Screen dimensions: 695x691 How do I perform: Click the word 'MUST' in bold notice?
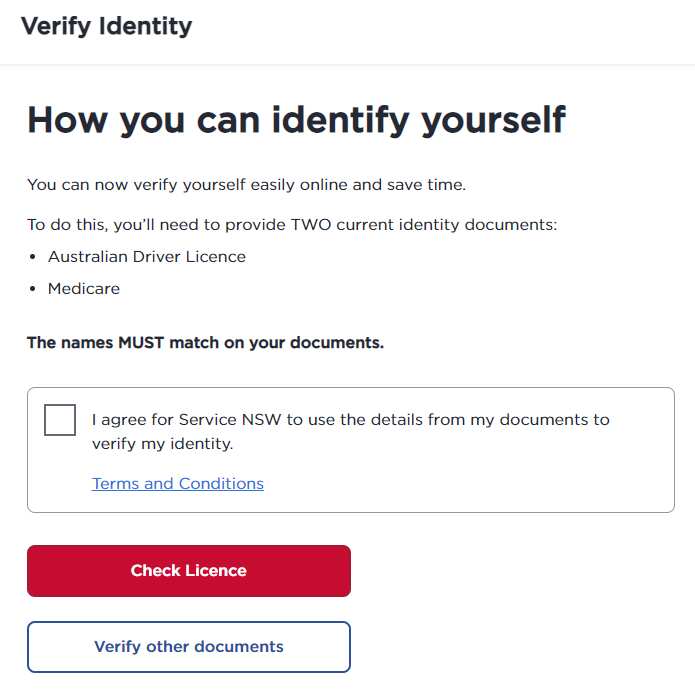tap(141, 343)
